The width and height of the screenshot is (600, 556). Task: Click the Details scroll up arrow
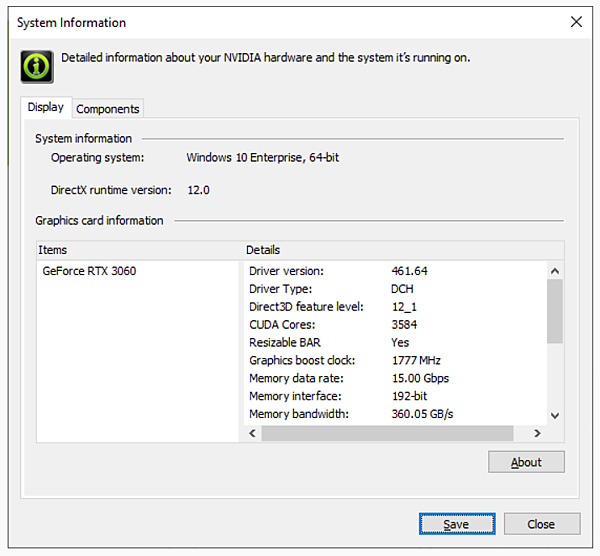click(555, 271)
